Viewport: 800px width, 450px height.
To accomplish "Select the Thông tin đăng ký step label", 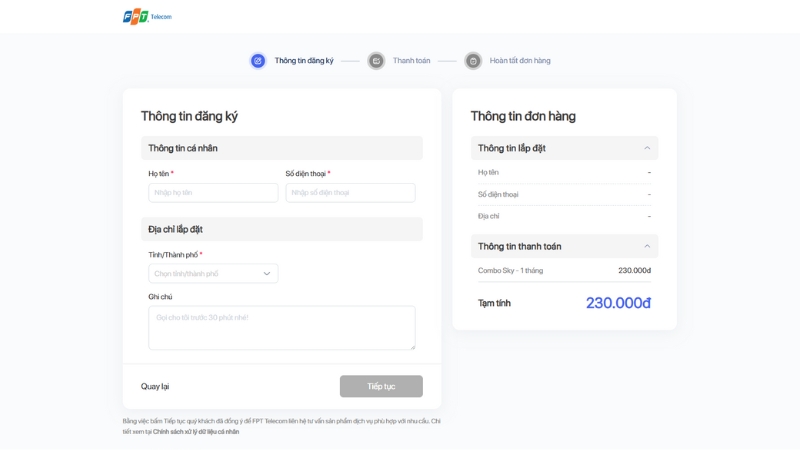I will click(304, 61).
